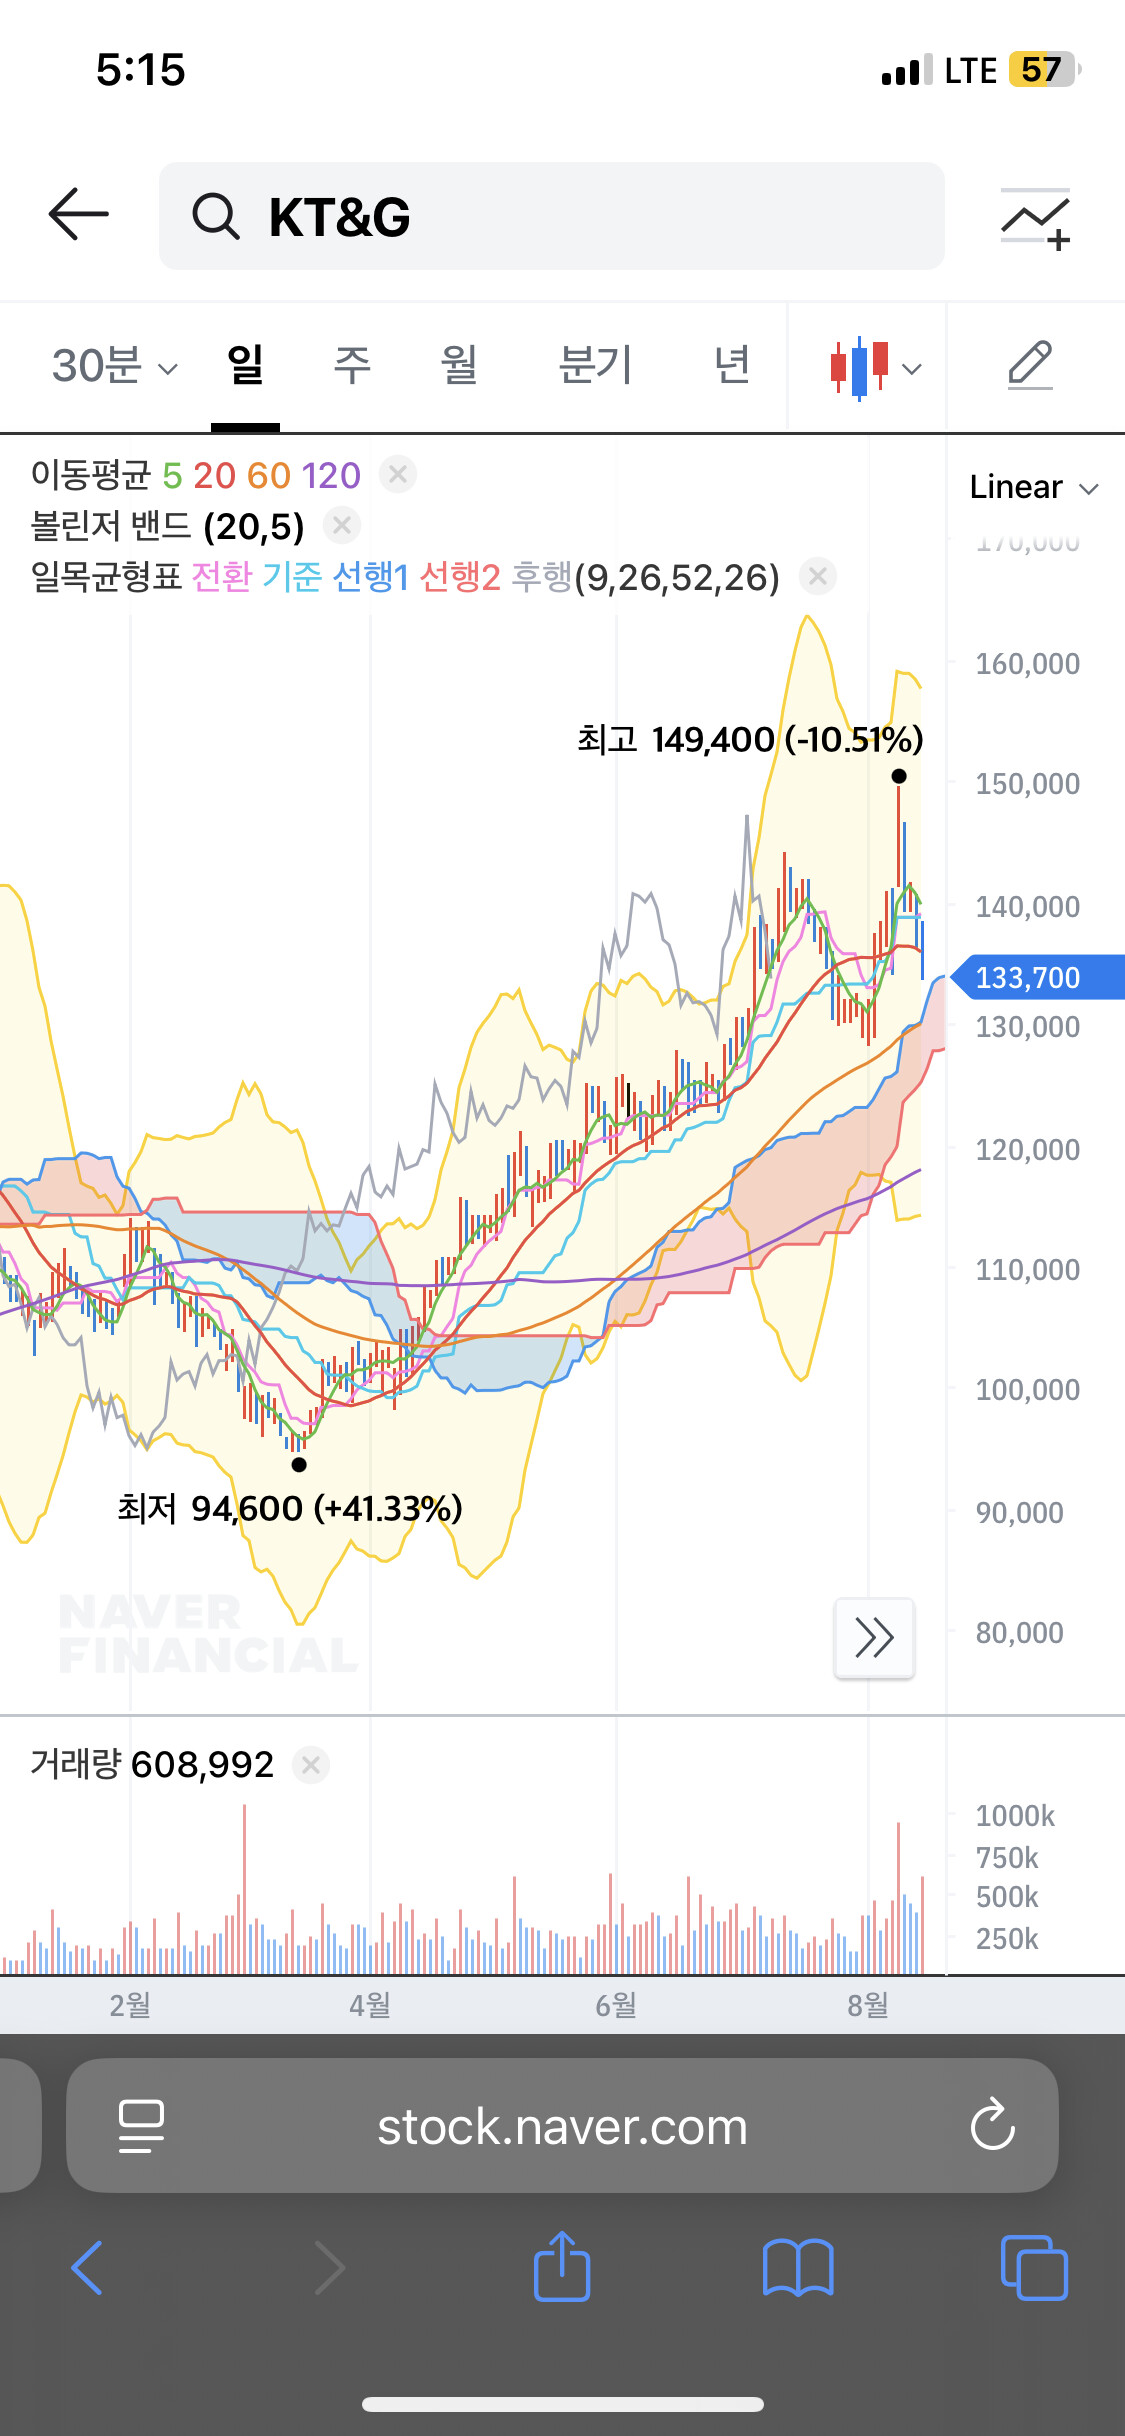The height and width of the screenshot is (2436, 1125).
Task: Tap the 최저 94,600 low label
Action: coord(290,1508)
